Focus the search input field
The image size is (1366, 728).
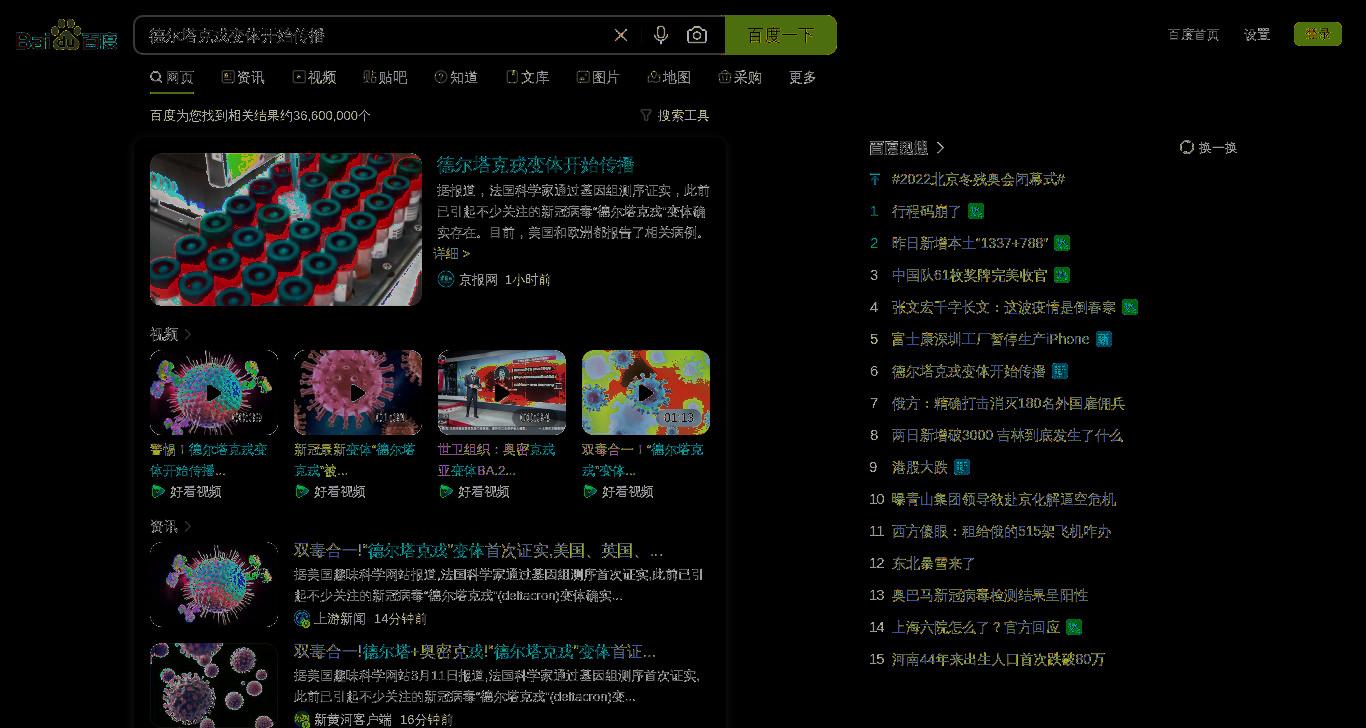click(375, 35)
